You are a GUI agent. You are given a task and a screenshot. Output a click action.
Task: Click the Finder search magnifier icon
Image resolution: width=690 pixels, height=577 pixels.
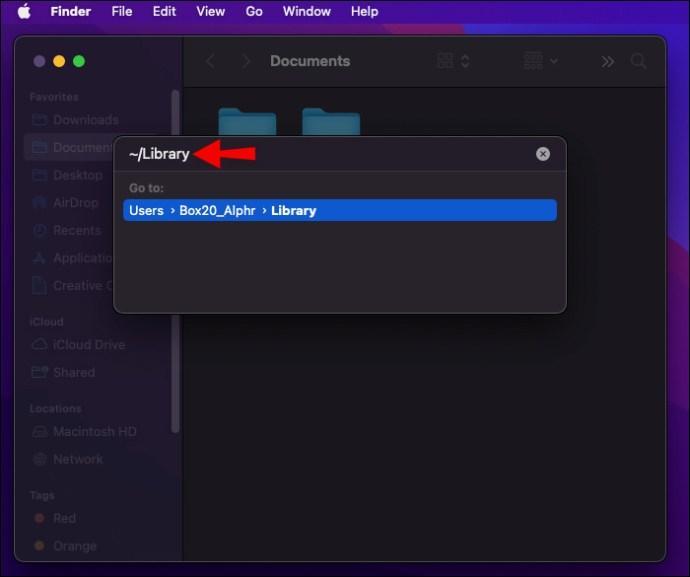pyautogui.click(x=638, y=62)
